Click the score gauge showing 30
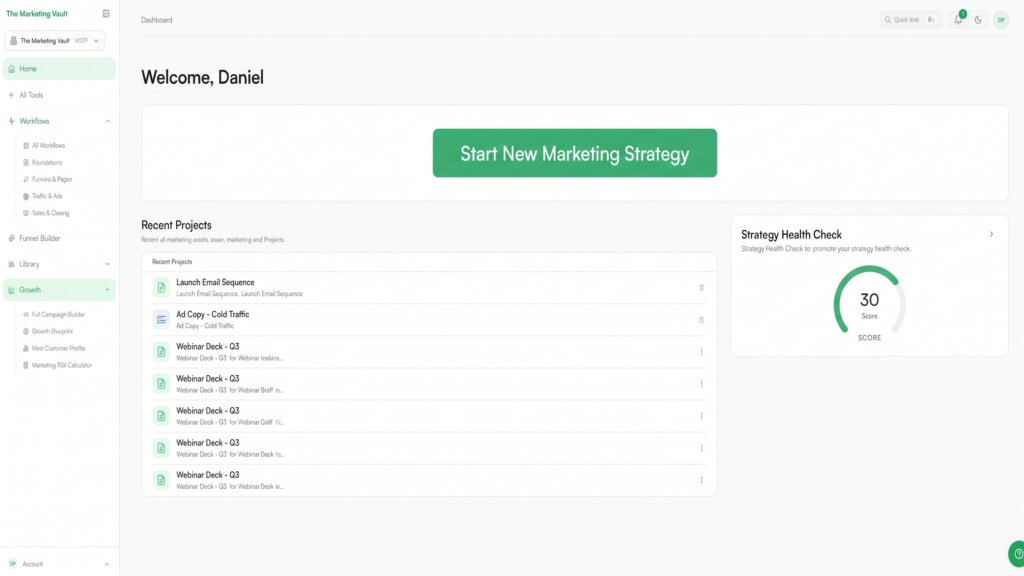This screenshot has width=1024, height=576. pyautogui.click(x=869, y=300)
